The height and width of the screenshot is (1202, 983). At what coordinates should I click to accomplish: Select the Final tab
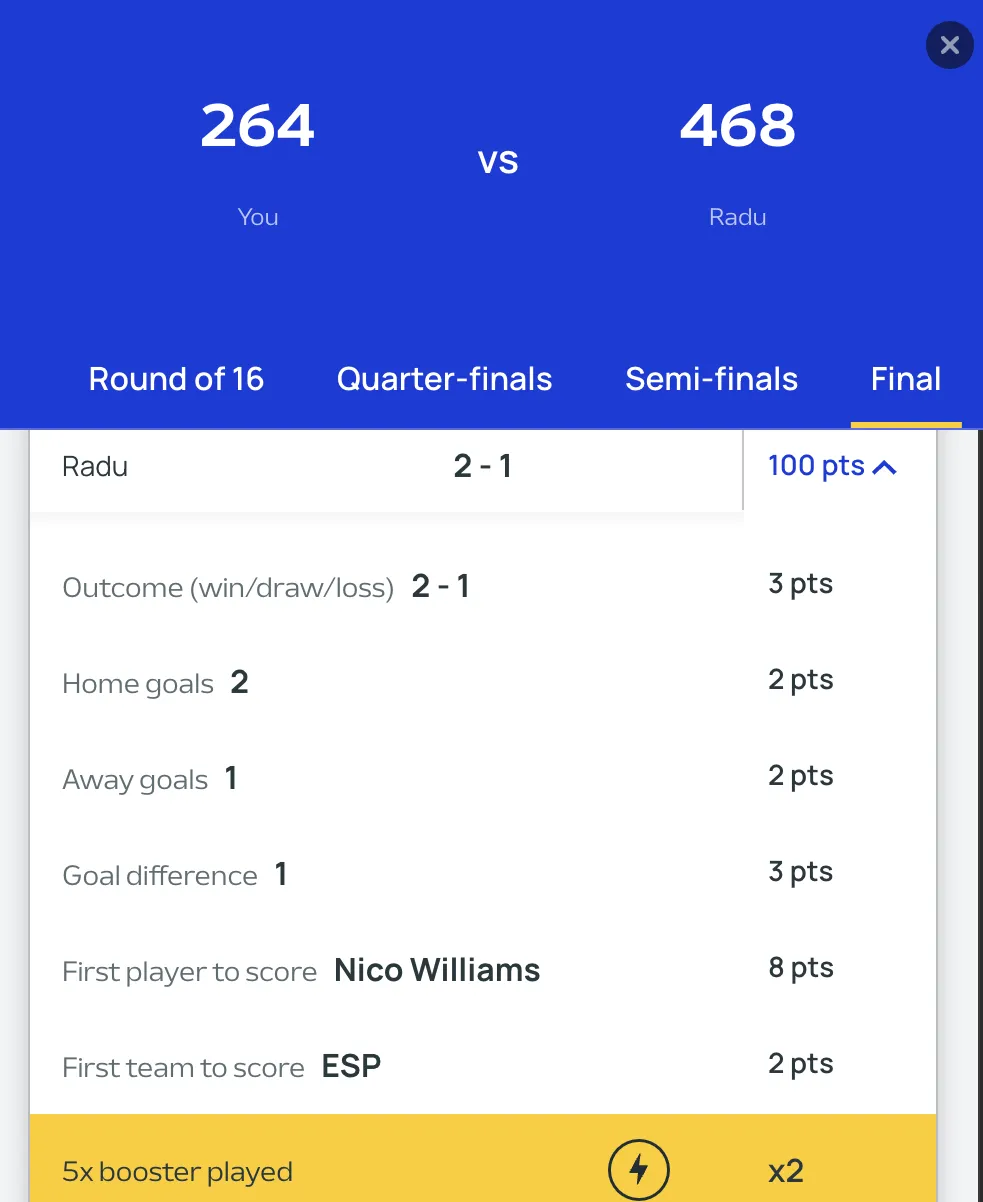click(906, 379)
